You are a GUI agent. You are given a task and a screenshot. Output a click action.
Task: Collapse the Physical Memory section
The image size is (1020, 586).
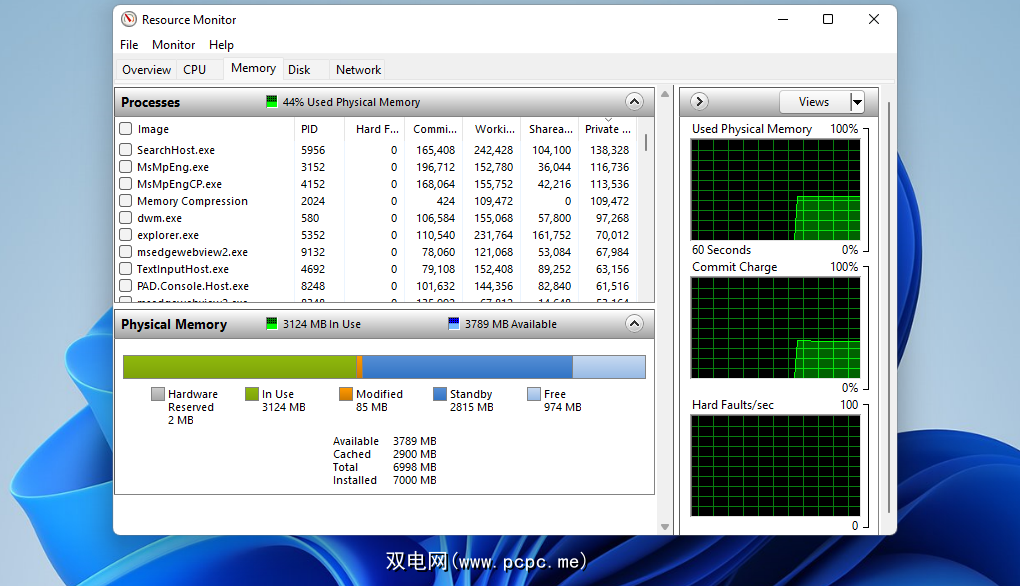(x=634, y=323)
